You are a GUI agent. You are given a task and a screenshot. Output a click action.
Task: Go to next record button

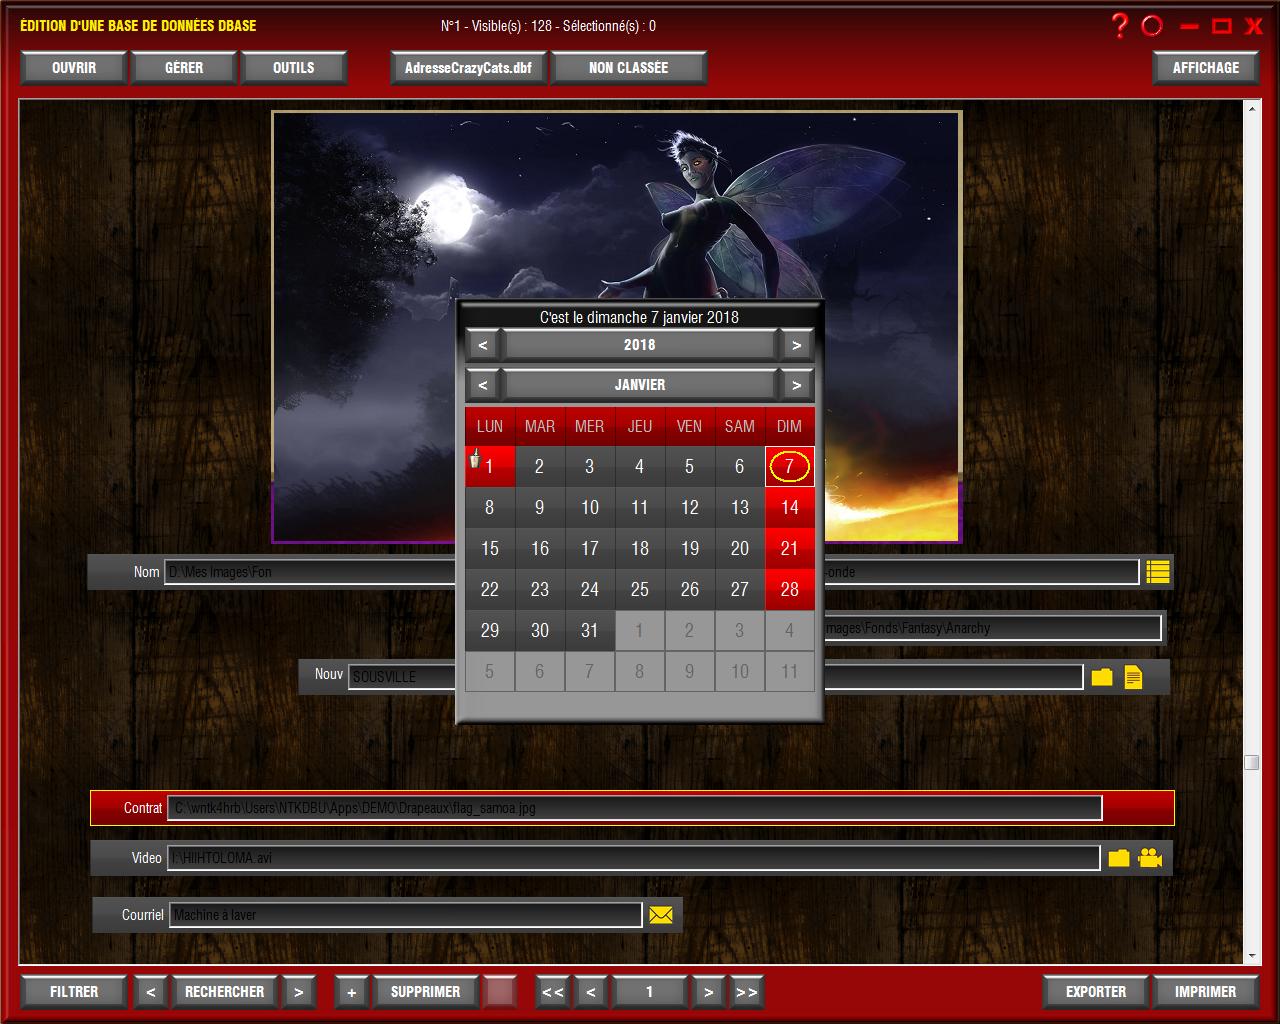tap(708, 992)
